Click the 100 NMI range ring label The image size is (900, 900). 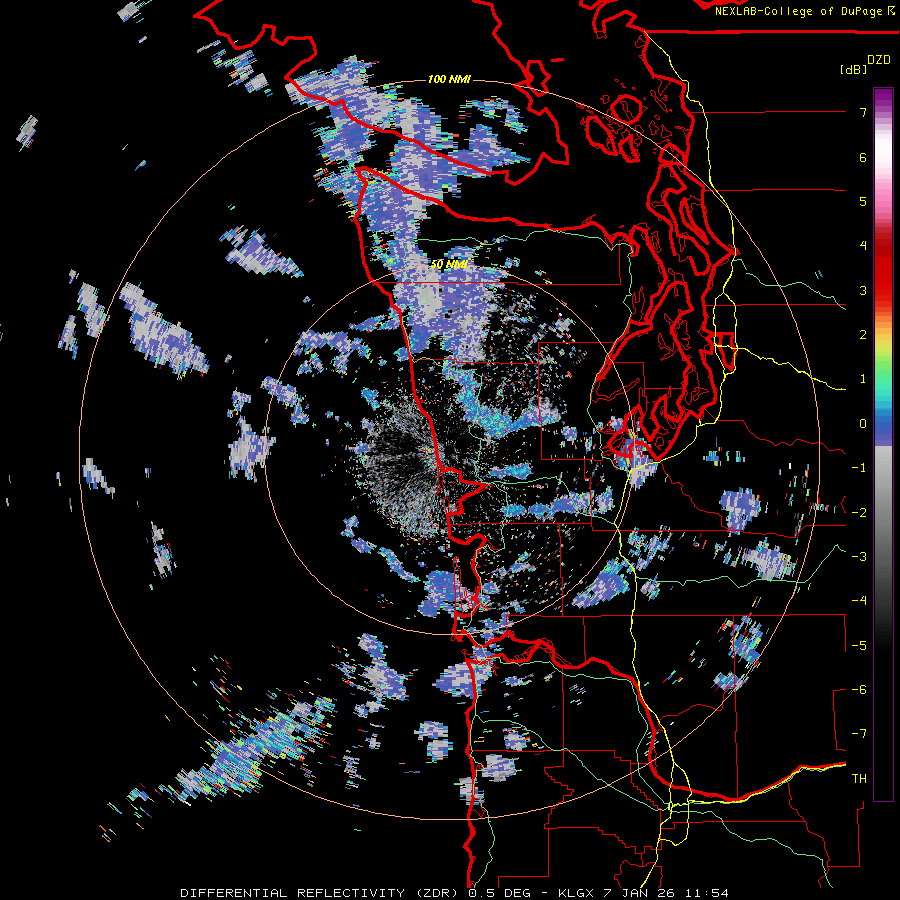click(449, 79)
